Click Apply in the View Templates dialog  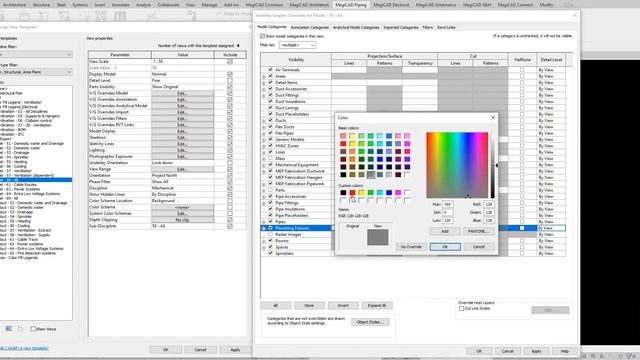(235, 350)
